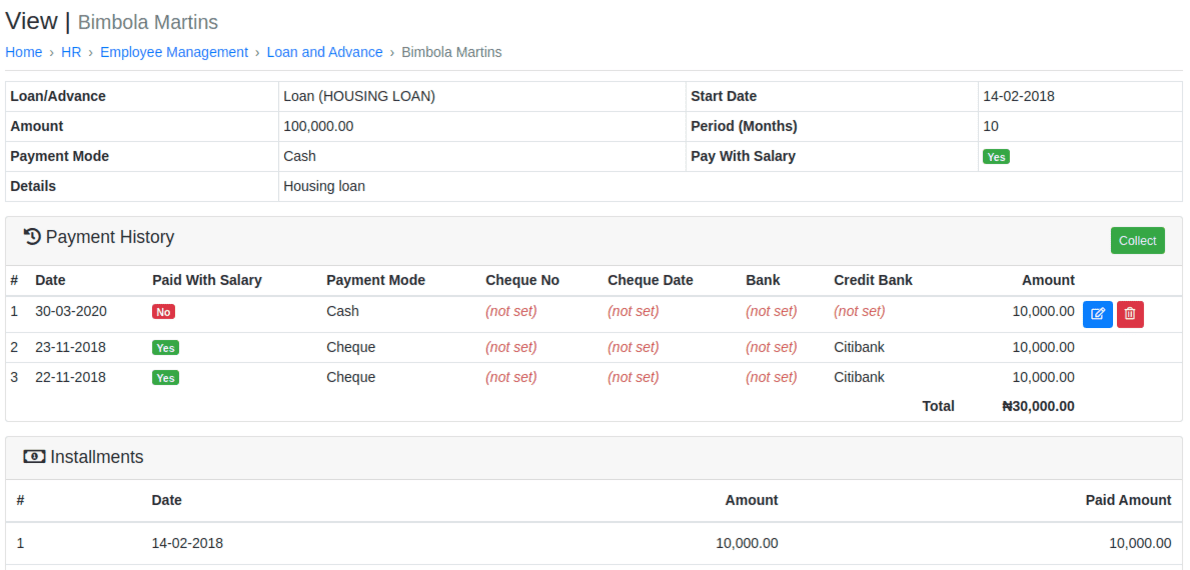
Task: Select the 30-03-2020 payment date cell
Action: pyautogui.click(x=71, y=311)
